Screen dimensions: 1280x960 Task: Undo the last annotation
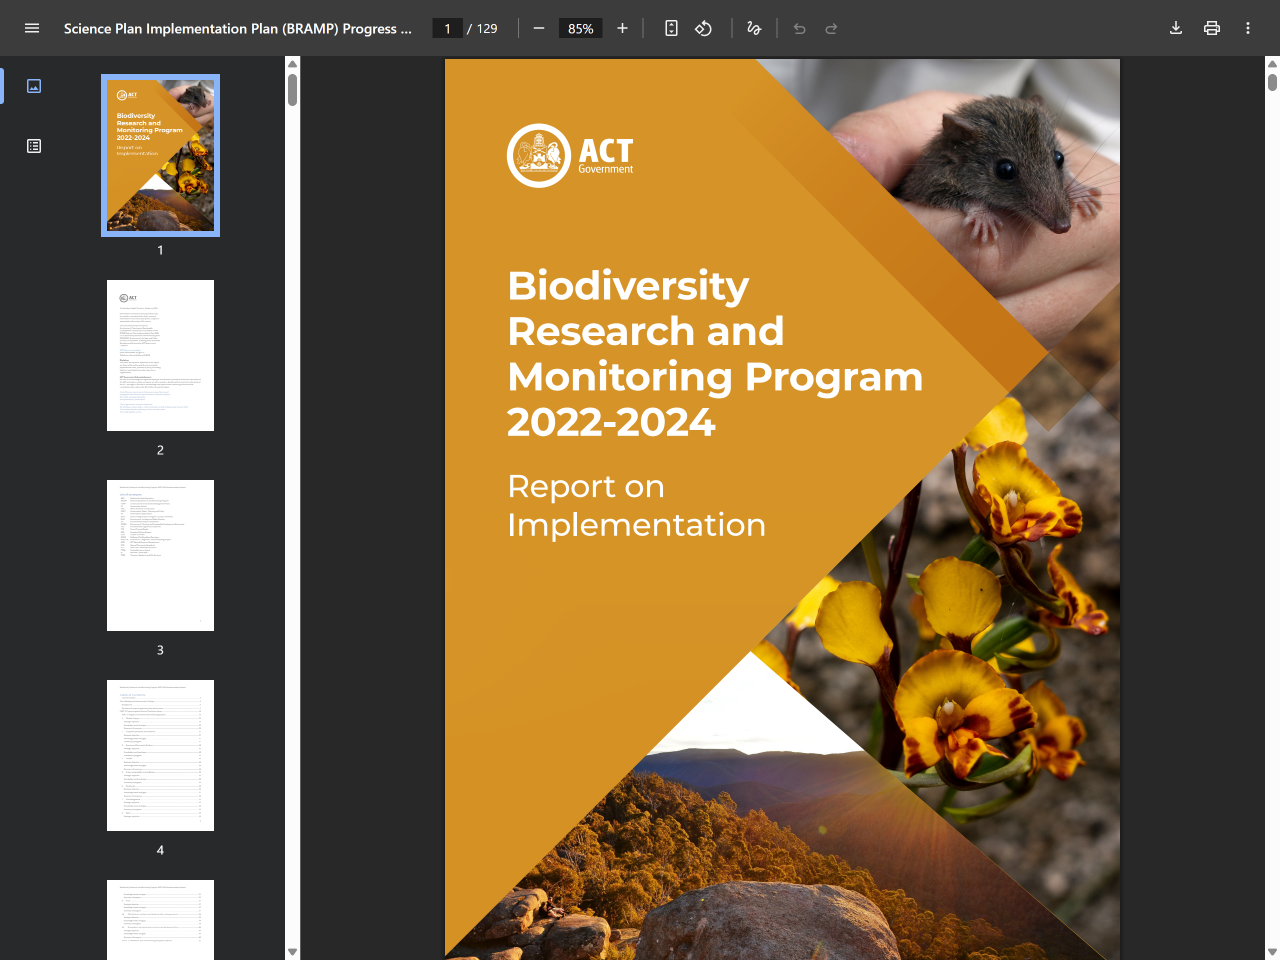pos(799,28)
